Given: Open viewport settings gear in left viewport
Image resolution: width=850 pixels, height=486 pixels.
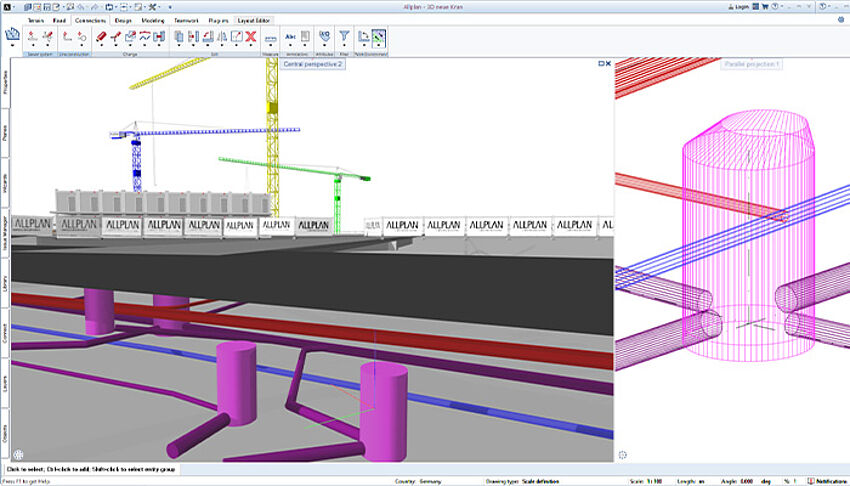Looking at the screenshot, I should [17, 456].
